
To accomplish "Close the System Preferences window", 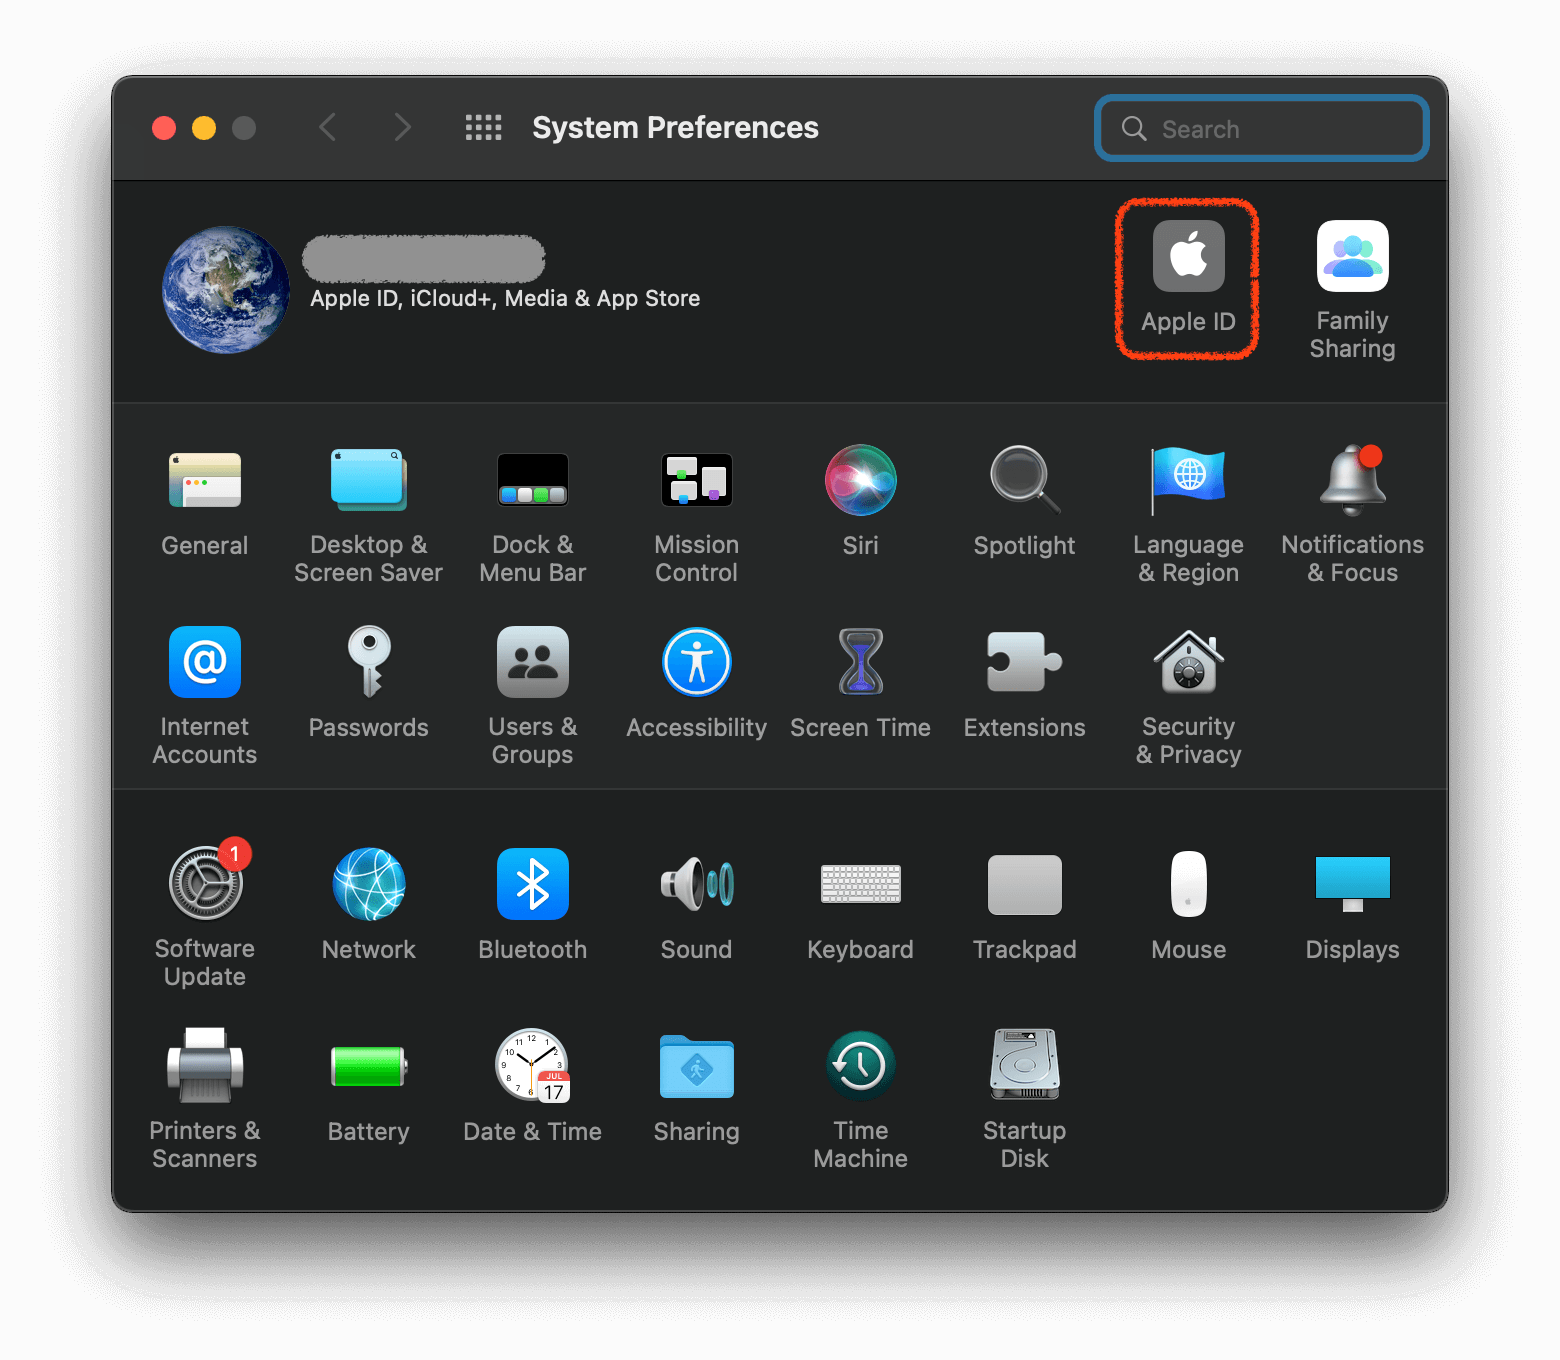I will 164,128.
